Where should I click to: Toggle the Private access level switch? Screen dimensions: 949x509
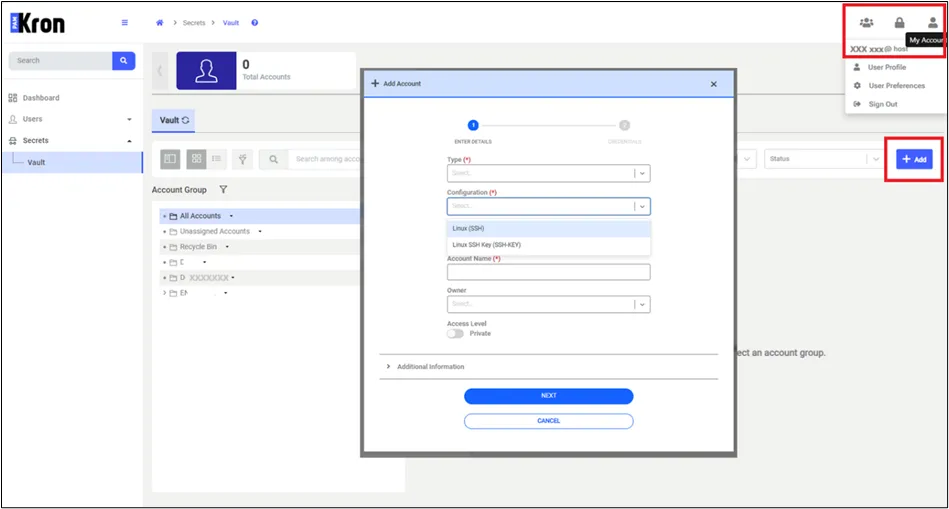click(x=455, y=333)
